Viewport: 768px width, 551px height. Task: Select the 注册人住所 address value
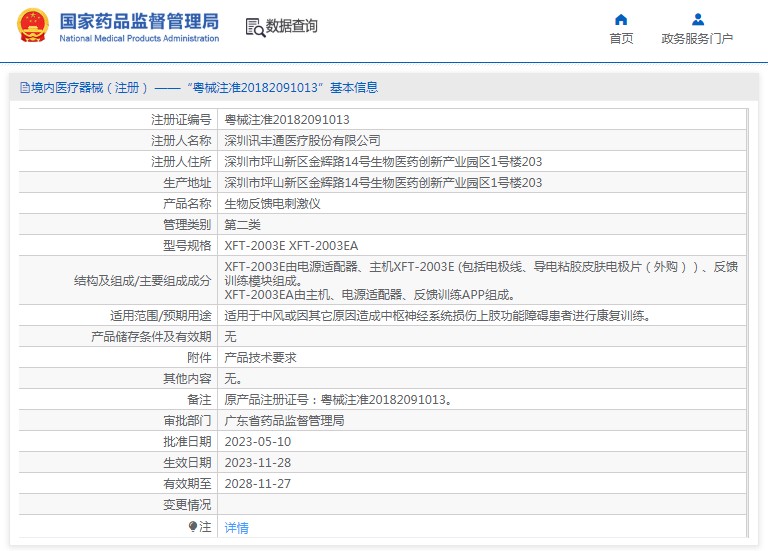pyautogui.click(x=383, y=162)
